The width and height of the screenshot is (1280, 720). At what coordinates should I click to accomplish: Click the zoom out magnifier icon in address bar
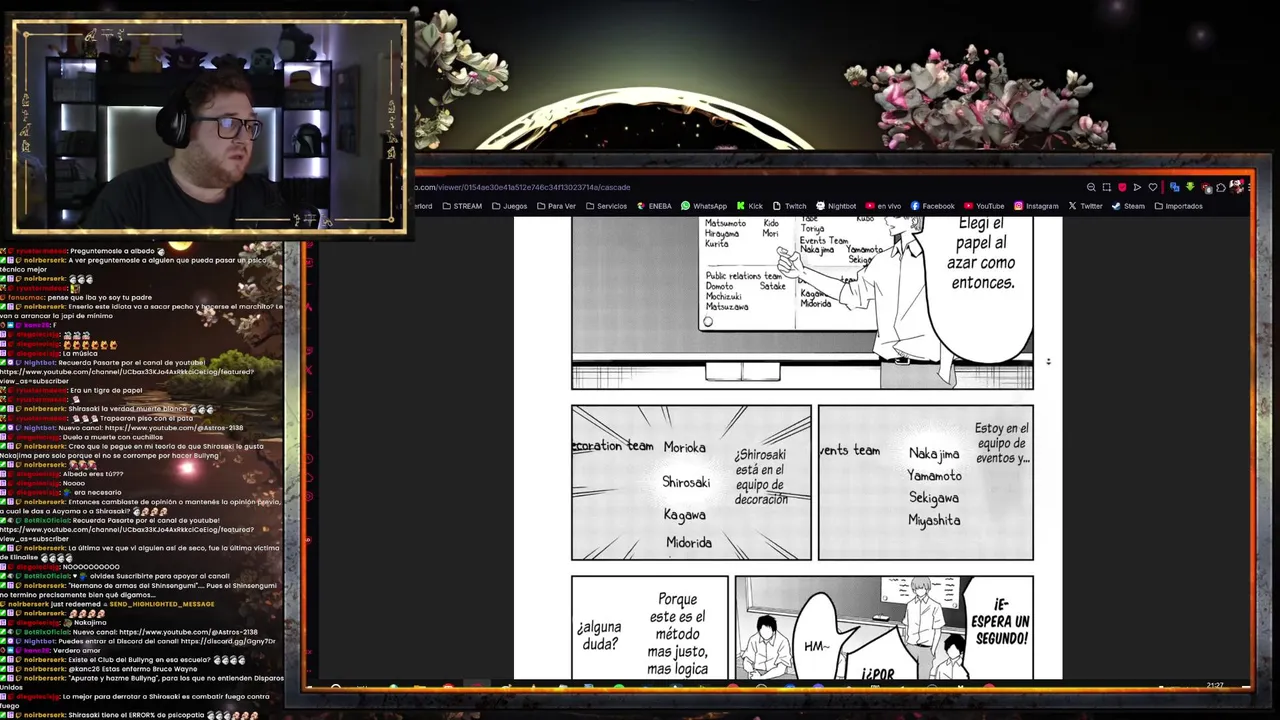click(x=1091, y=187)
